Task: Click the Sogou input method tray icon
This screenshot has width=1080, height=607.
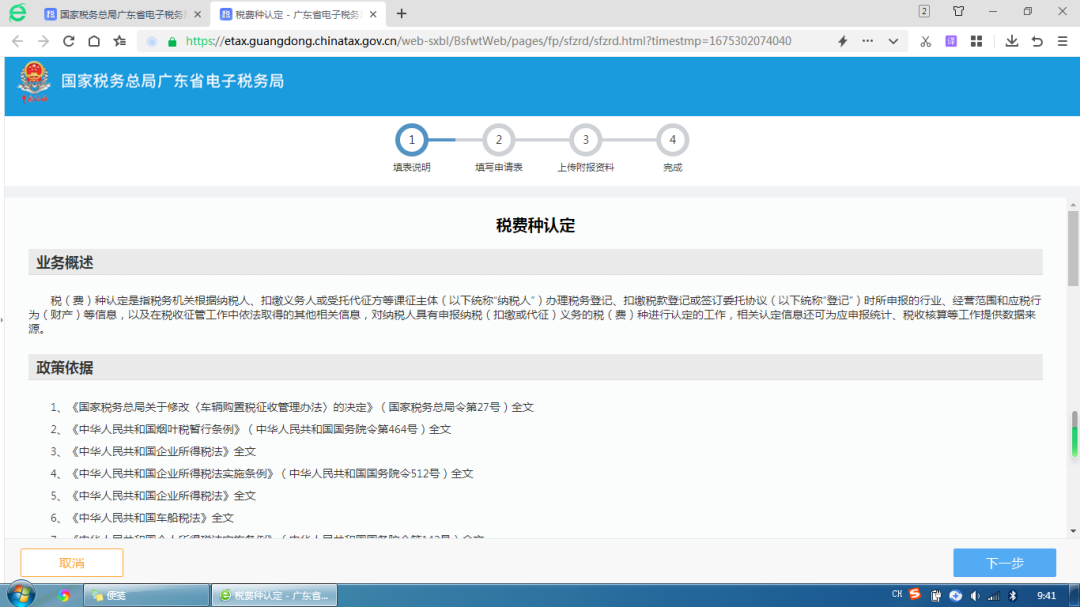Action: [915, 594]
